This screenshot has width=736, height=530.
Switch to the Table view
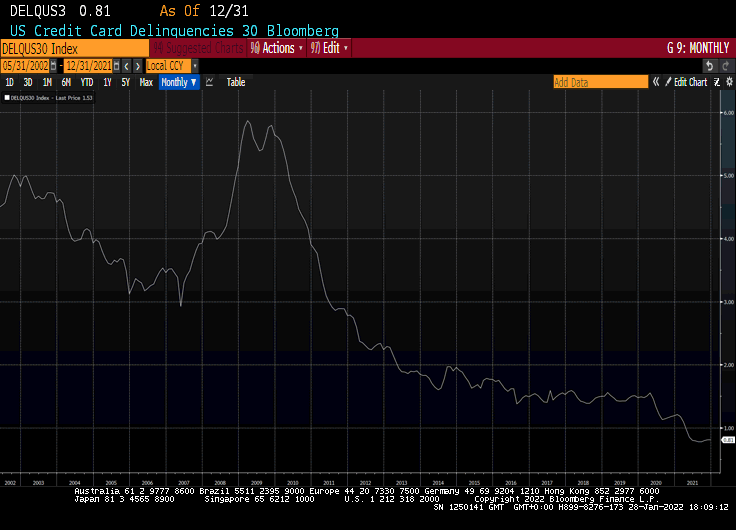tap(235, 82)
